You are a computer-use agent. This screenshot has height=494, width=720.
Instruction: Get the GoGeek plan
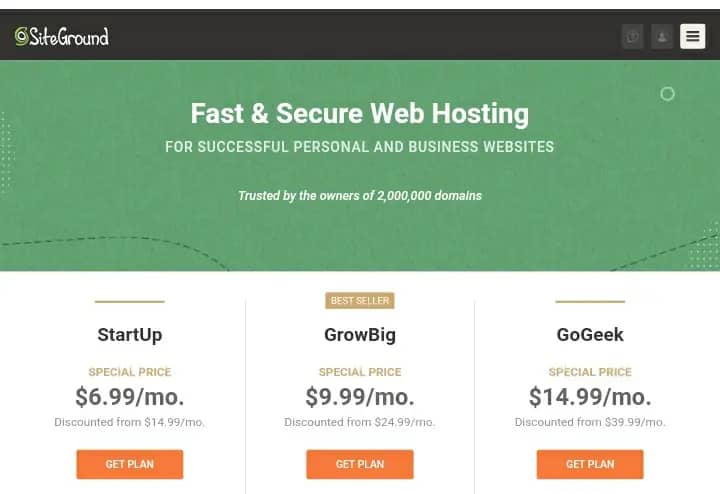point(590,464)
